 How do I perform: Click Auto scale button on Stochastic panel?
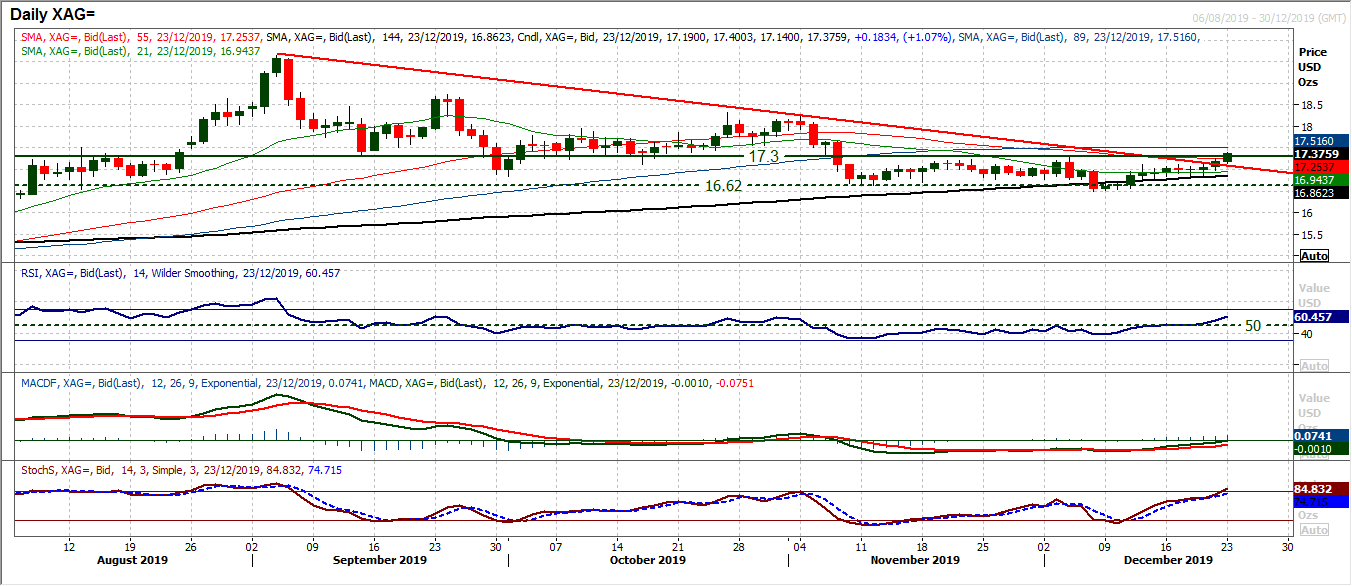pyautogui.click(x=1314, y=530)
